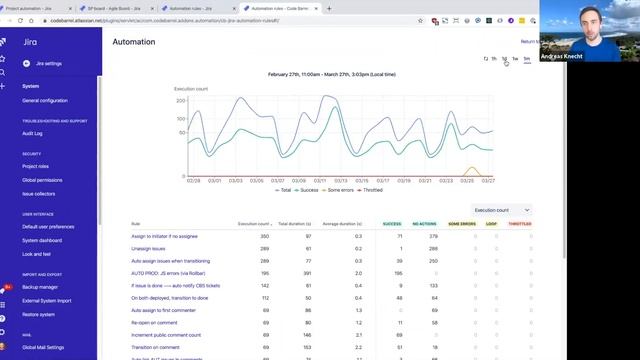Open On both deployed, transition to done rule
Image resolution: width=640 pixels, height=360 pixels.
point(169,298)
